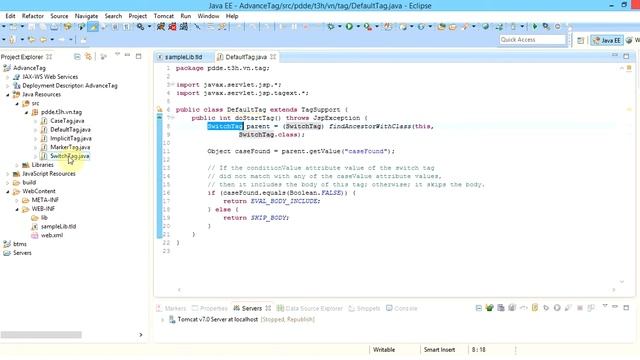Switch to the Data Source Explorer tab
The image size is (640, 360).
click(x=310, y=308)
